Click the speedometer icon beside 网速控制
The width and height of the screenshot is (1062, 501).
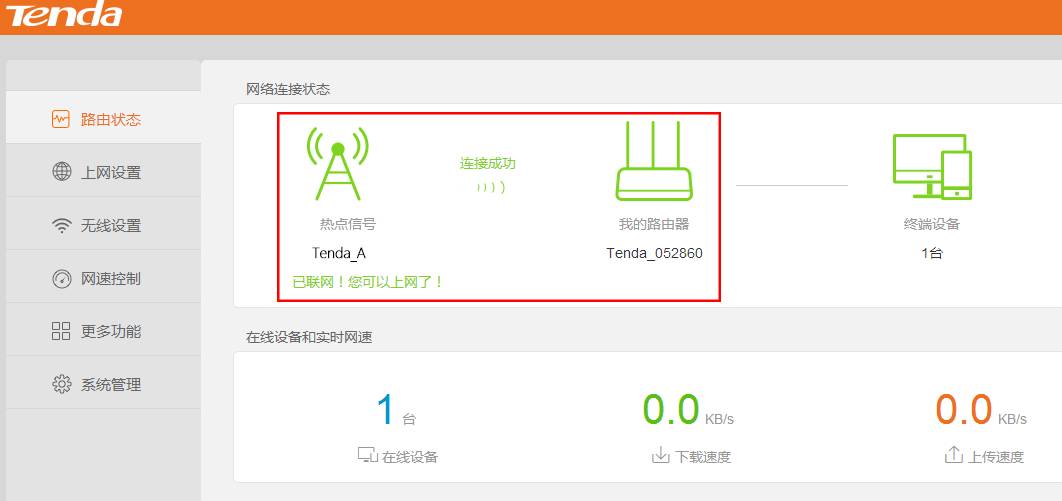tap(62, 278)
